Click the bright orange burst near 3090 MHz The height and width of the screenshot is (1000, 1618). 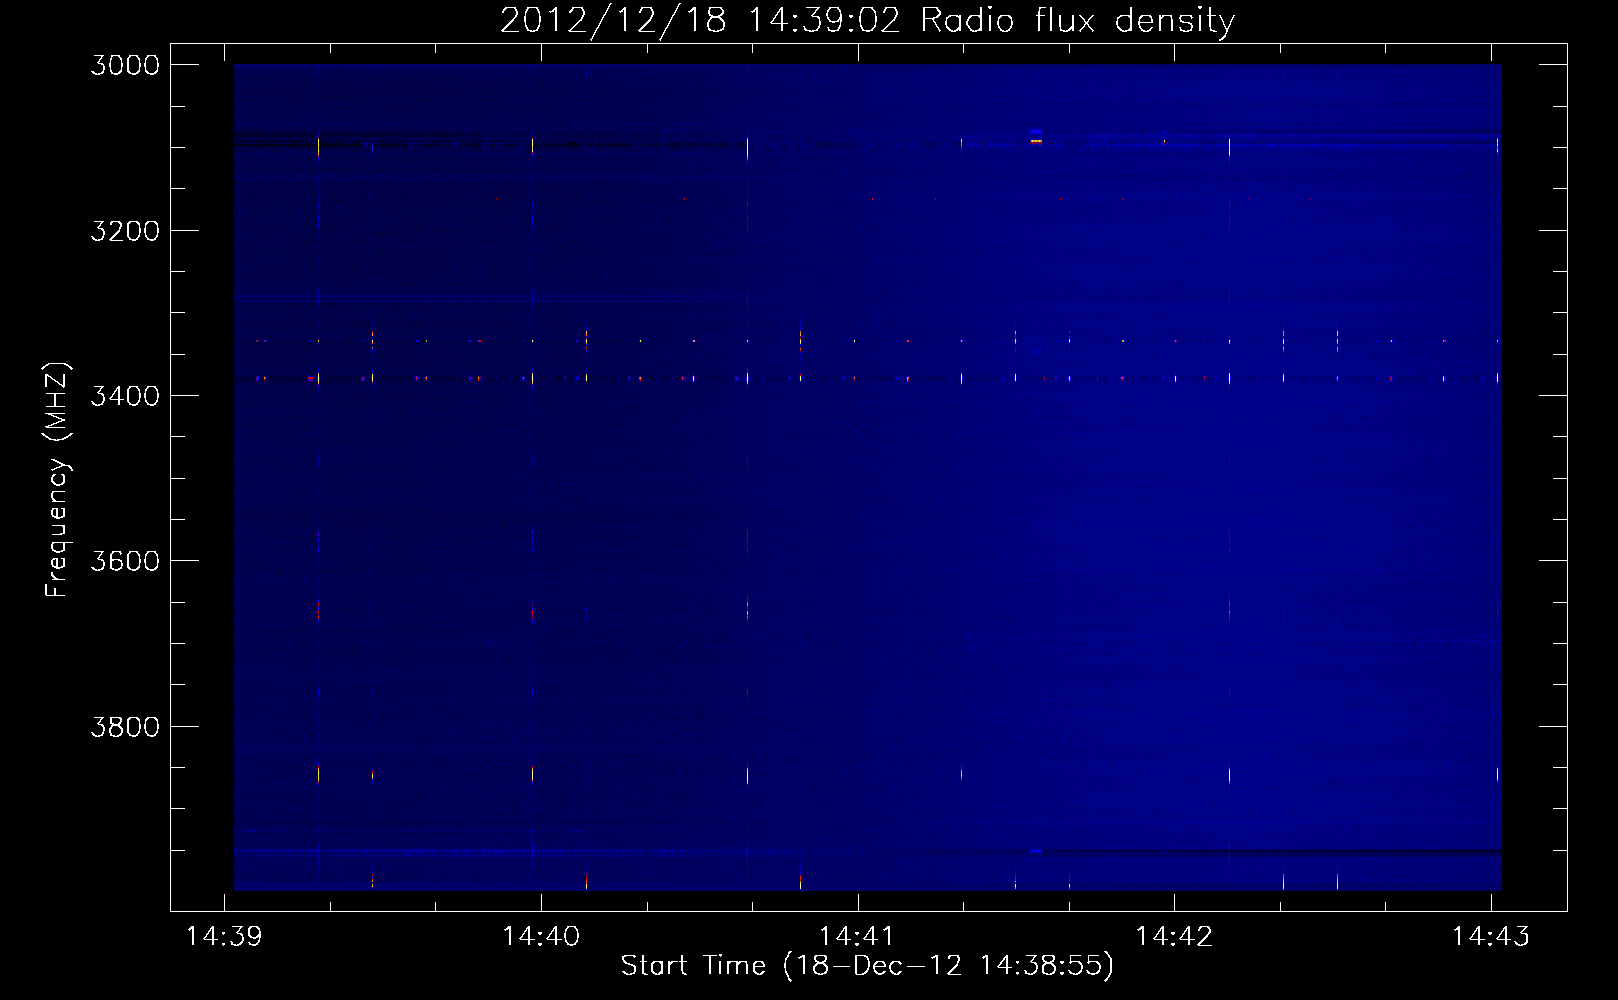[x=1036, y=141]
